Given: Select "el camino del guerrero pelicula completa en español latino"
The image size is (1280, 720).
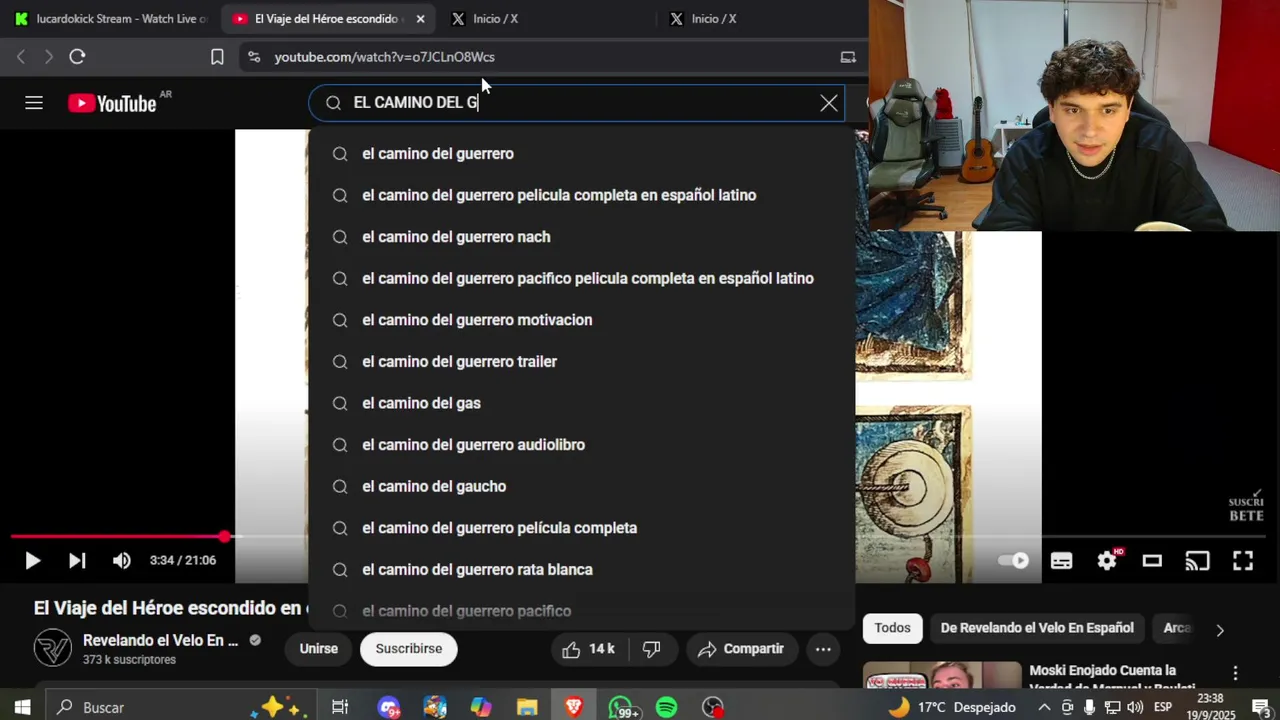Looking at the screenshot, I should click(x=582, y=195).
